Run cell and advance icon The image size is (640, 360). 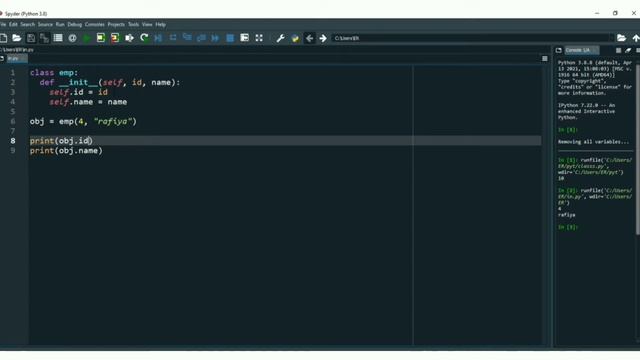115,38
